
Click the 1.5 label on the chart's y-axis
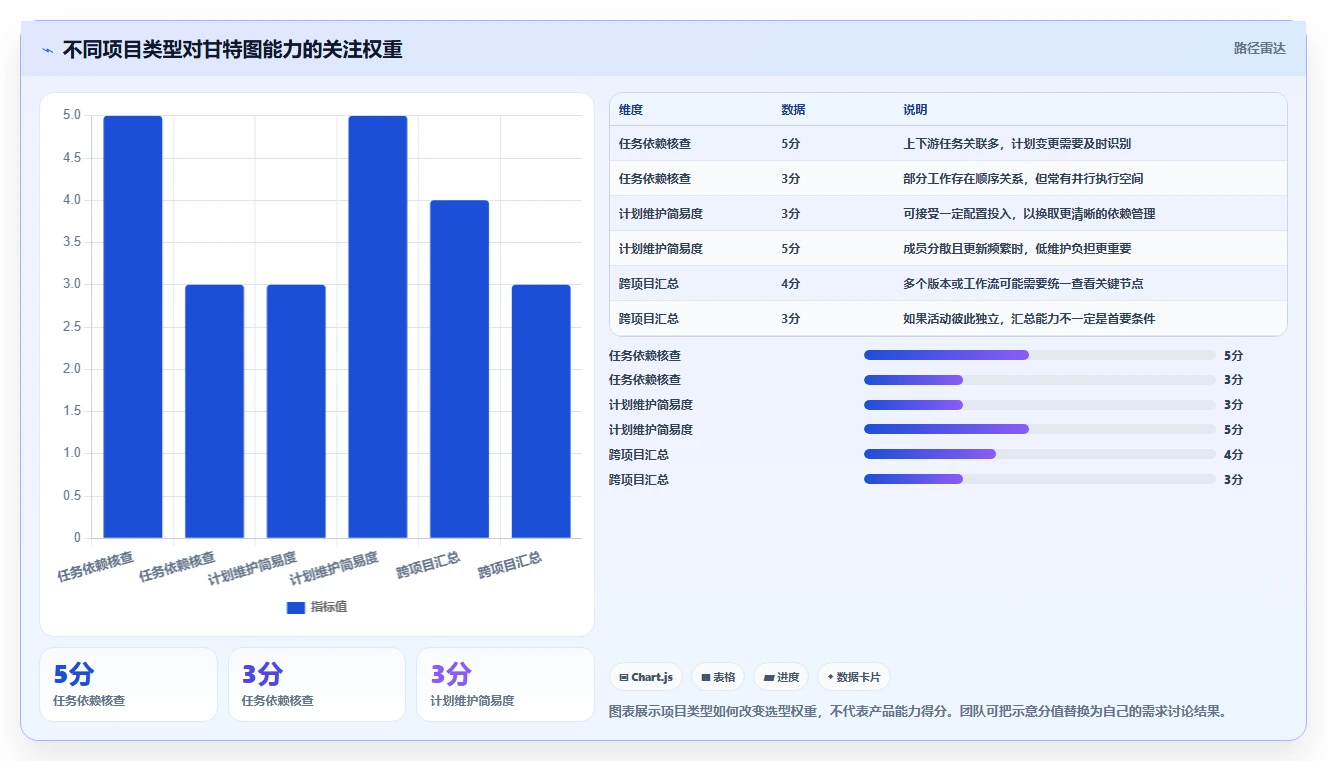[72, 411]
